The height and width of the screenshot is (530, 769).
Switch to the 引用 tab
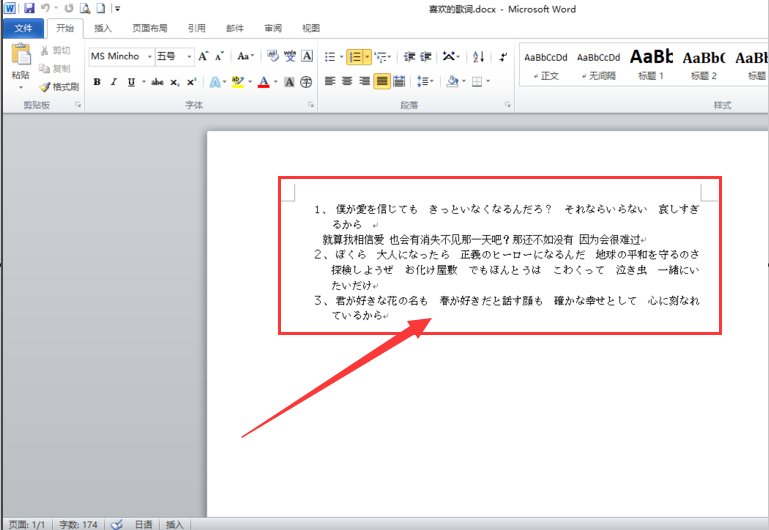[x=197, y=28]
